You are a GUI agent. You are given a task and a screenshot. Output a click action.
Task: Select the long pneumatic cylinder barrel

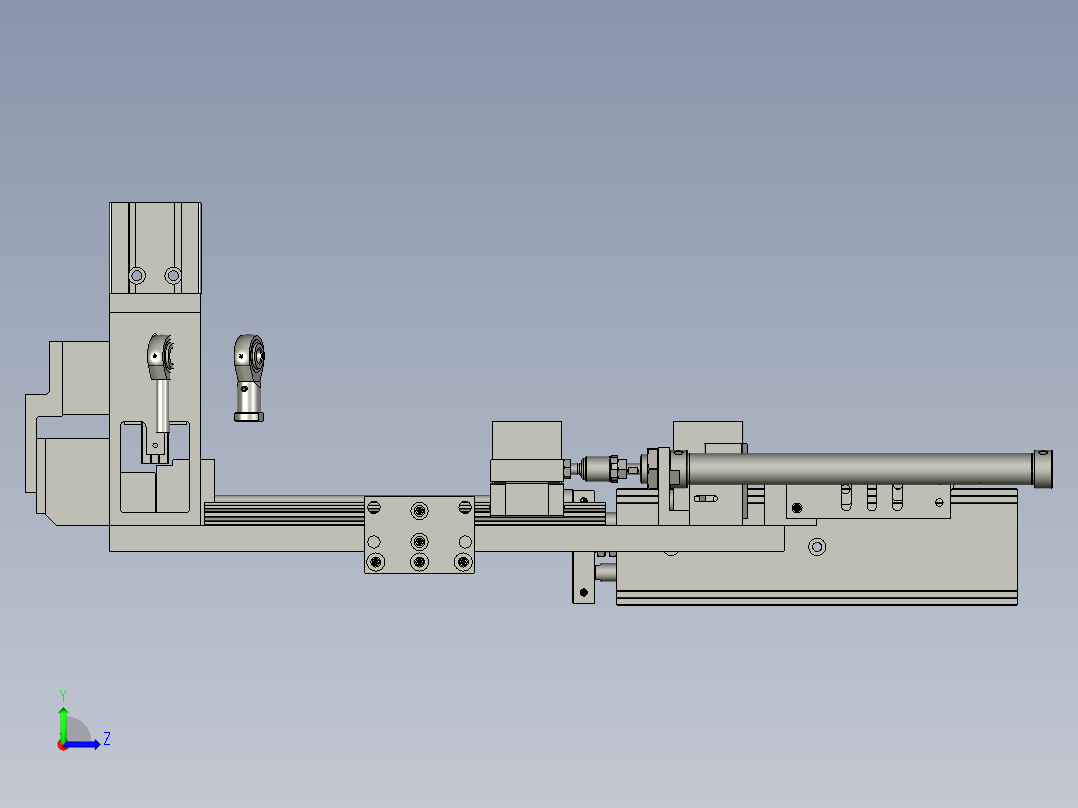click(861, 469)
